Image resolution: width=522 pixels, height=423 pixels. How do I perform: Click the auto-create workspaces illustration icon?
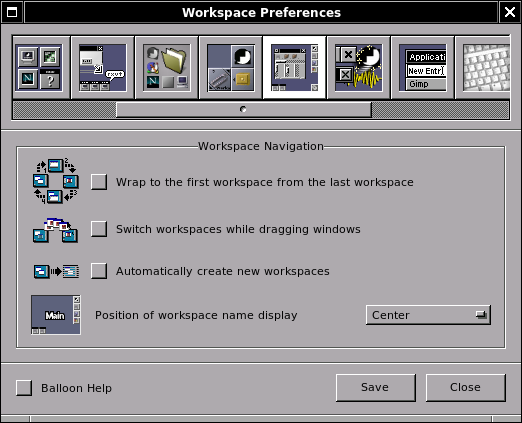coord(56,271)
